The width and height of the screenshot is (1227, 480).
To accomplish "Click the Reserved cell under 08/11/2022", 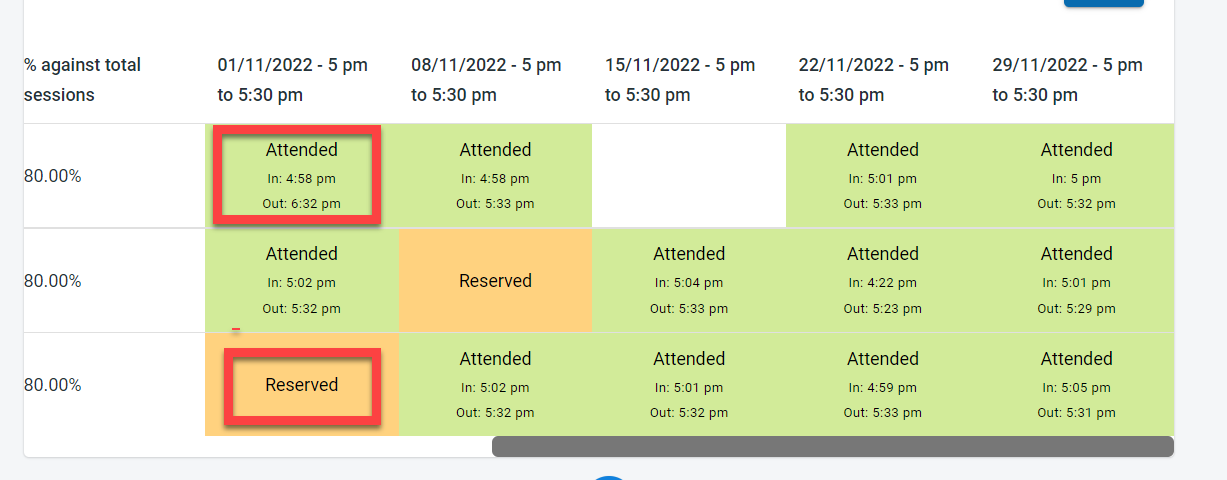I will pos(495,281).
